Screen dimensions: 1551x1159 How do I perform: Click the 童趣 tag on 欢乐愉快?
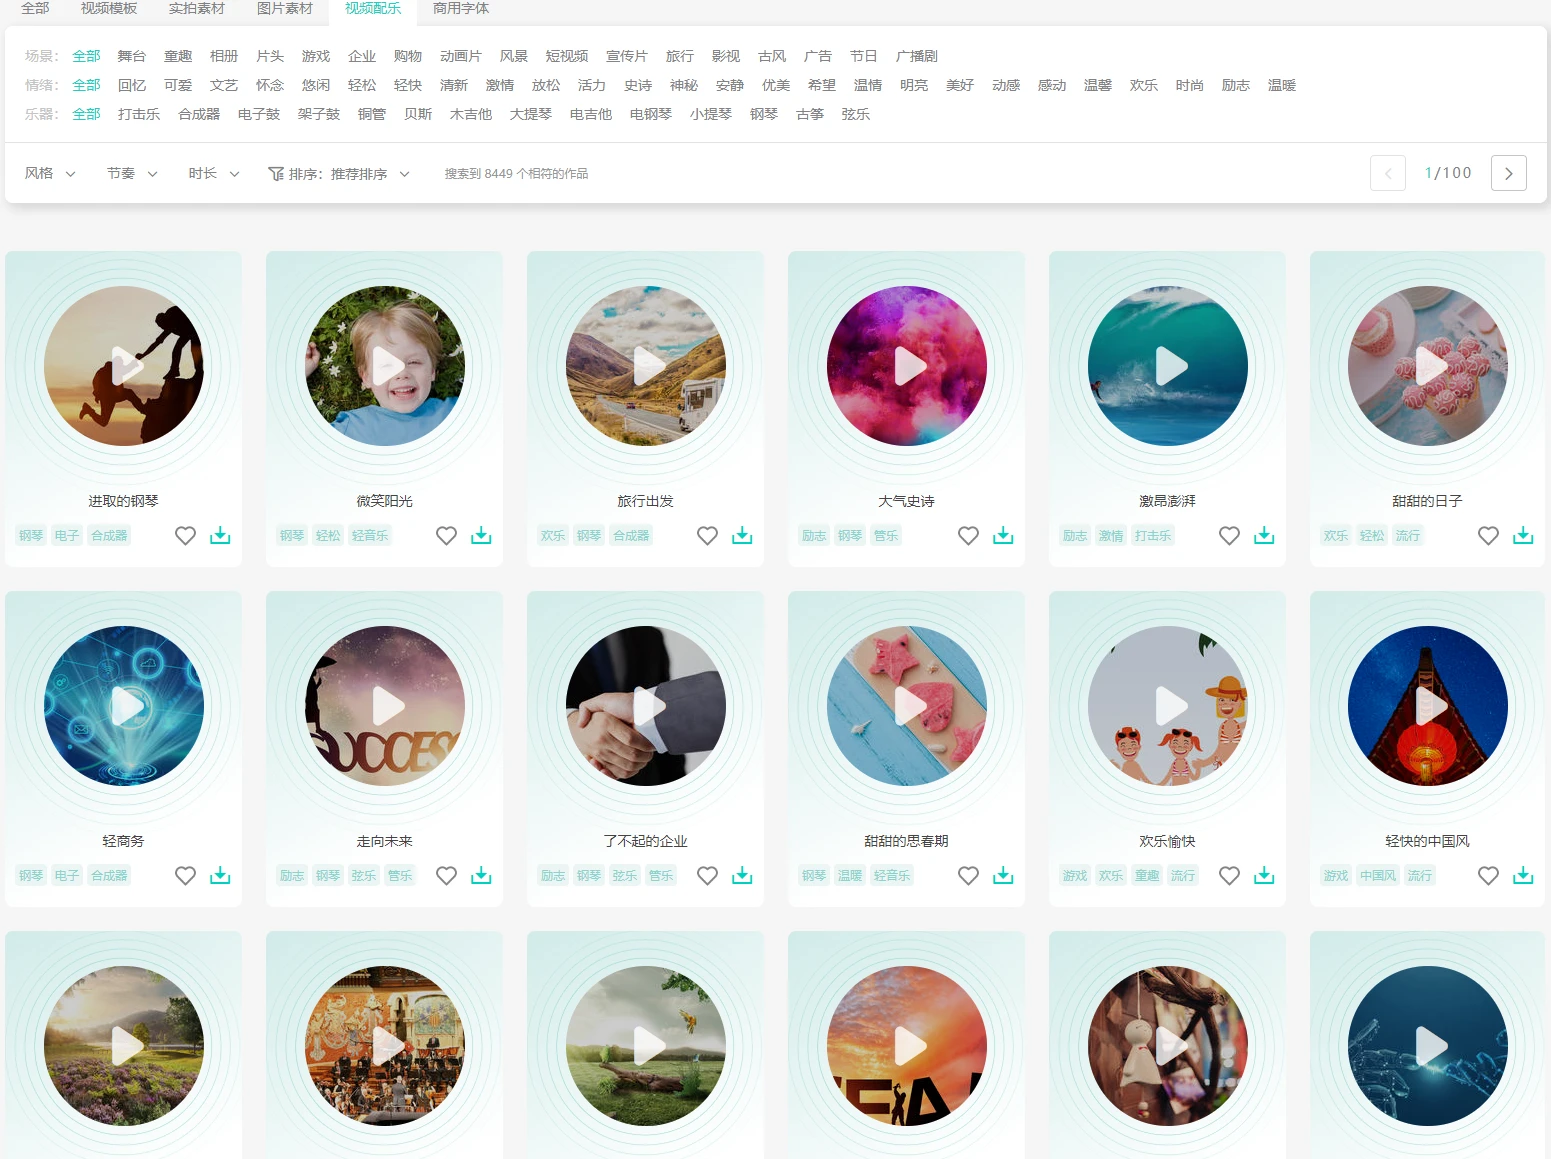tap(1147, 876)
